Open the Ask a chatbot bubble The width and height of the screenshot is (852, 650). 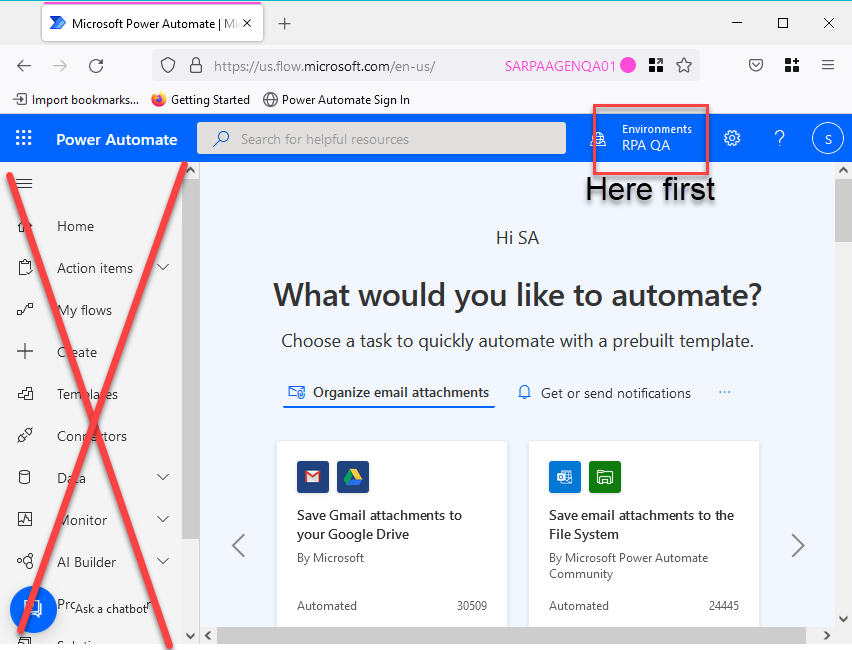33,609
